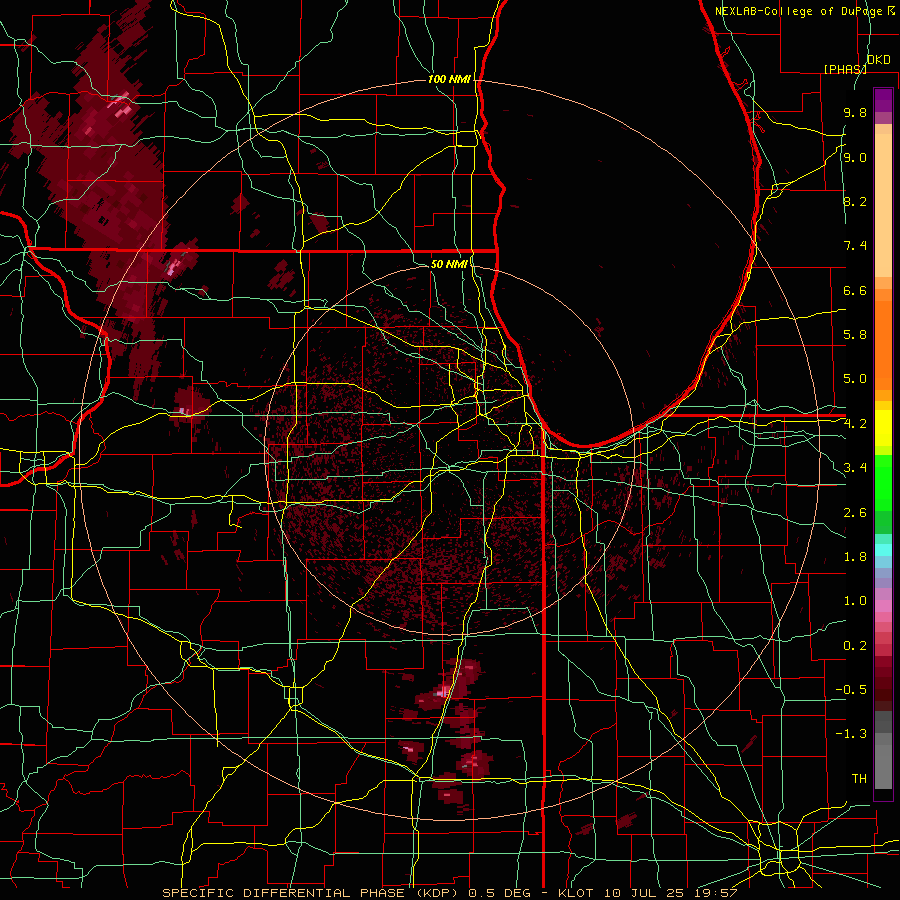
Task: Click the 9.8 value on the scale
Action: 855,112
